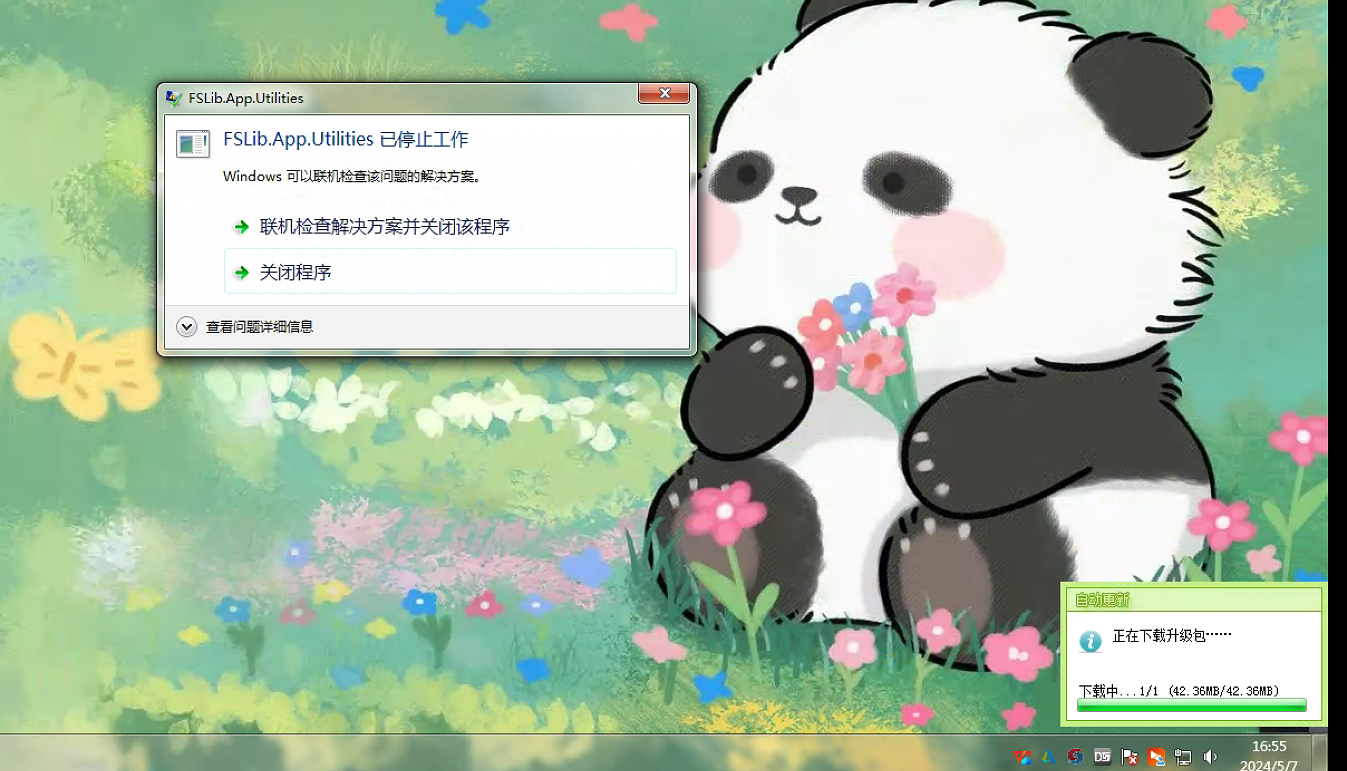Click the green arrow next to 关闭程序
Screen dimensions: 1347x771
[x=241, y=272]
